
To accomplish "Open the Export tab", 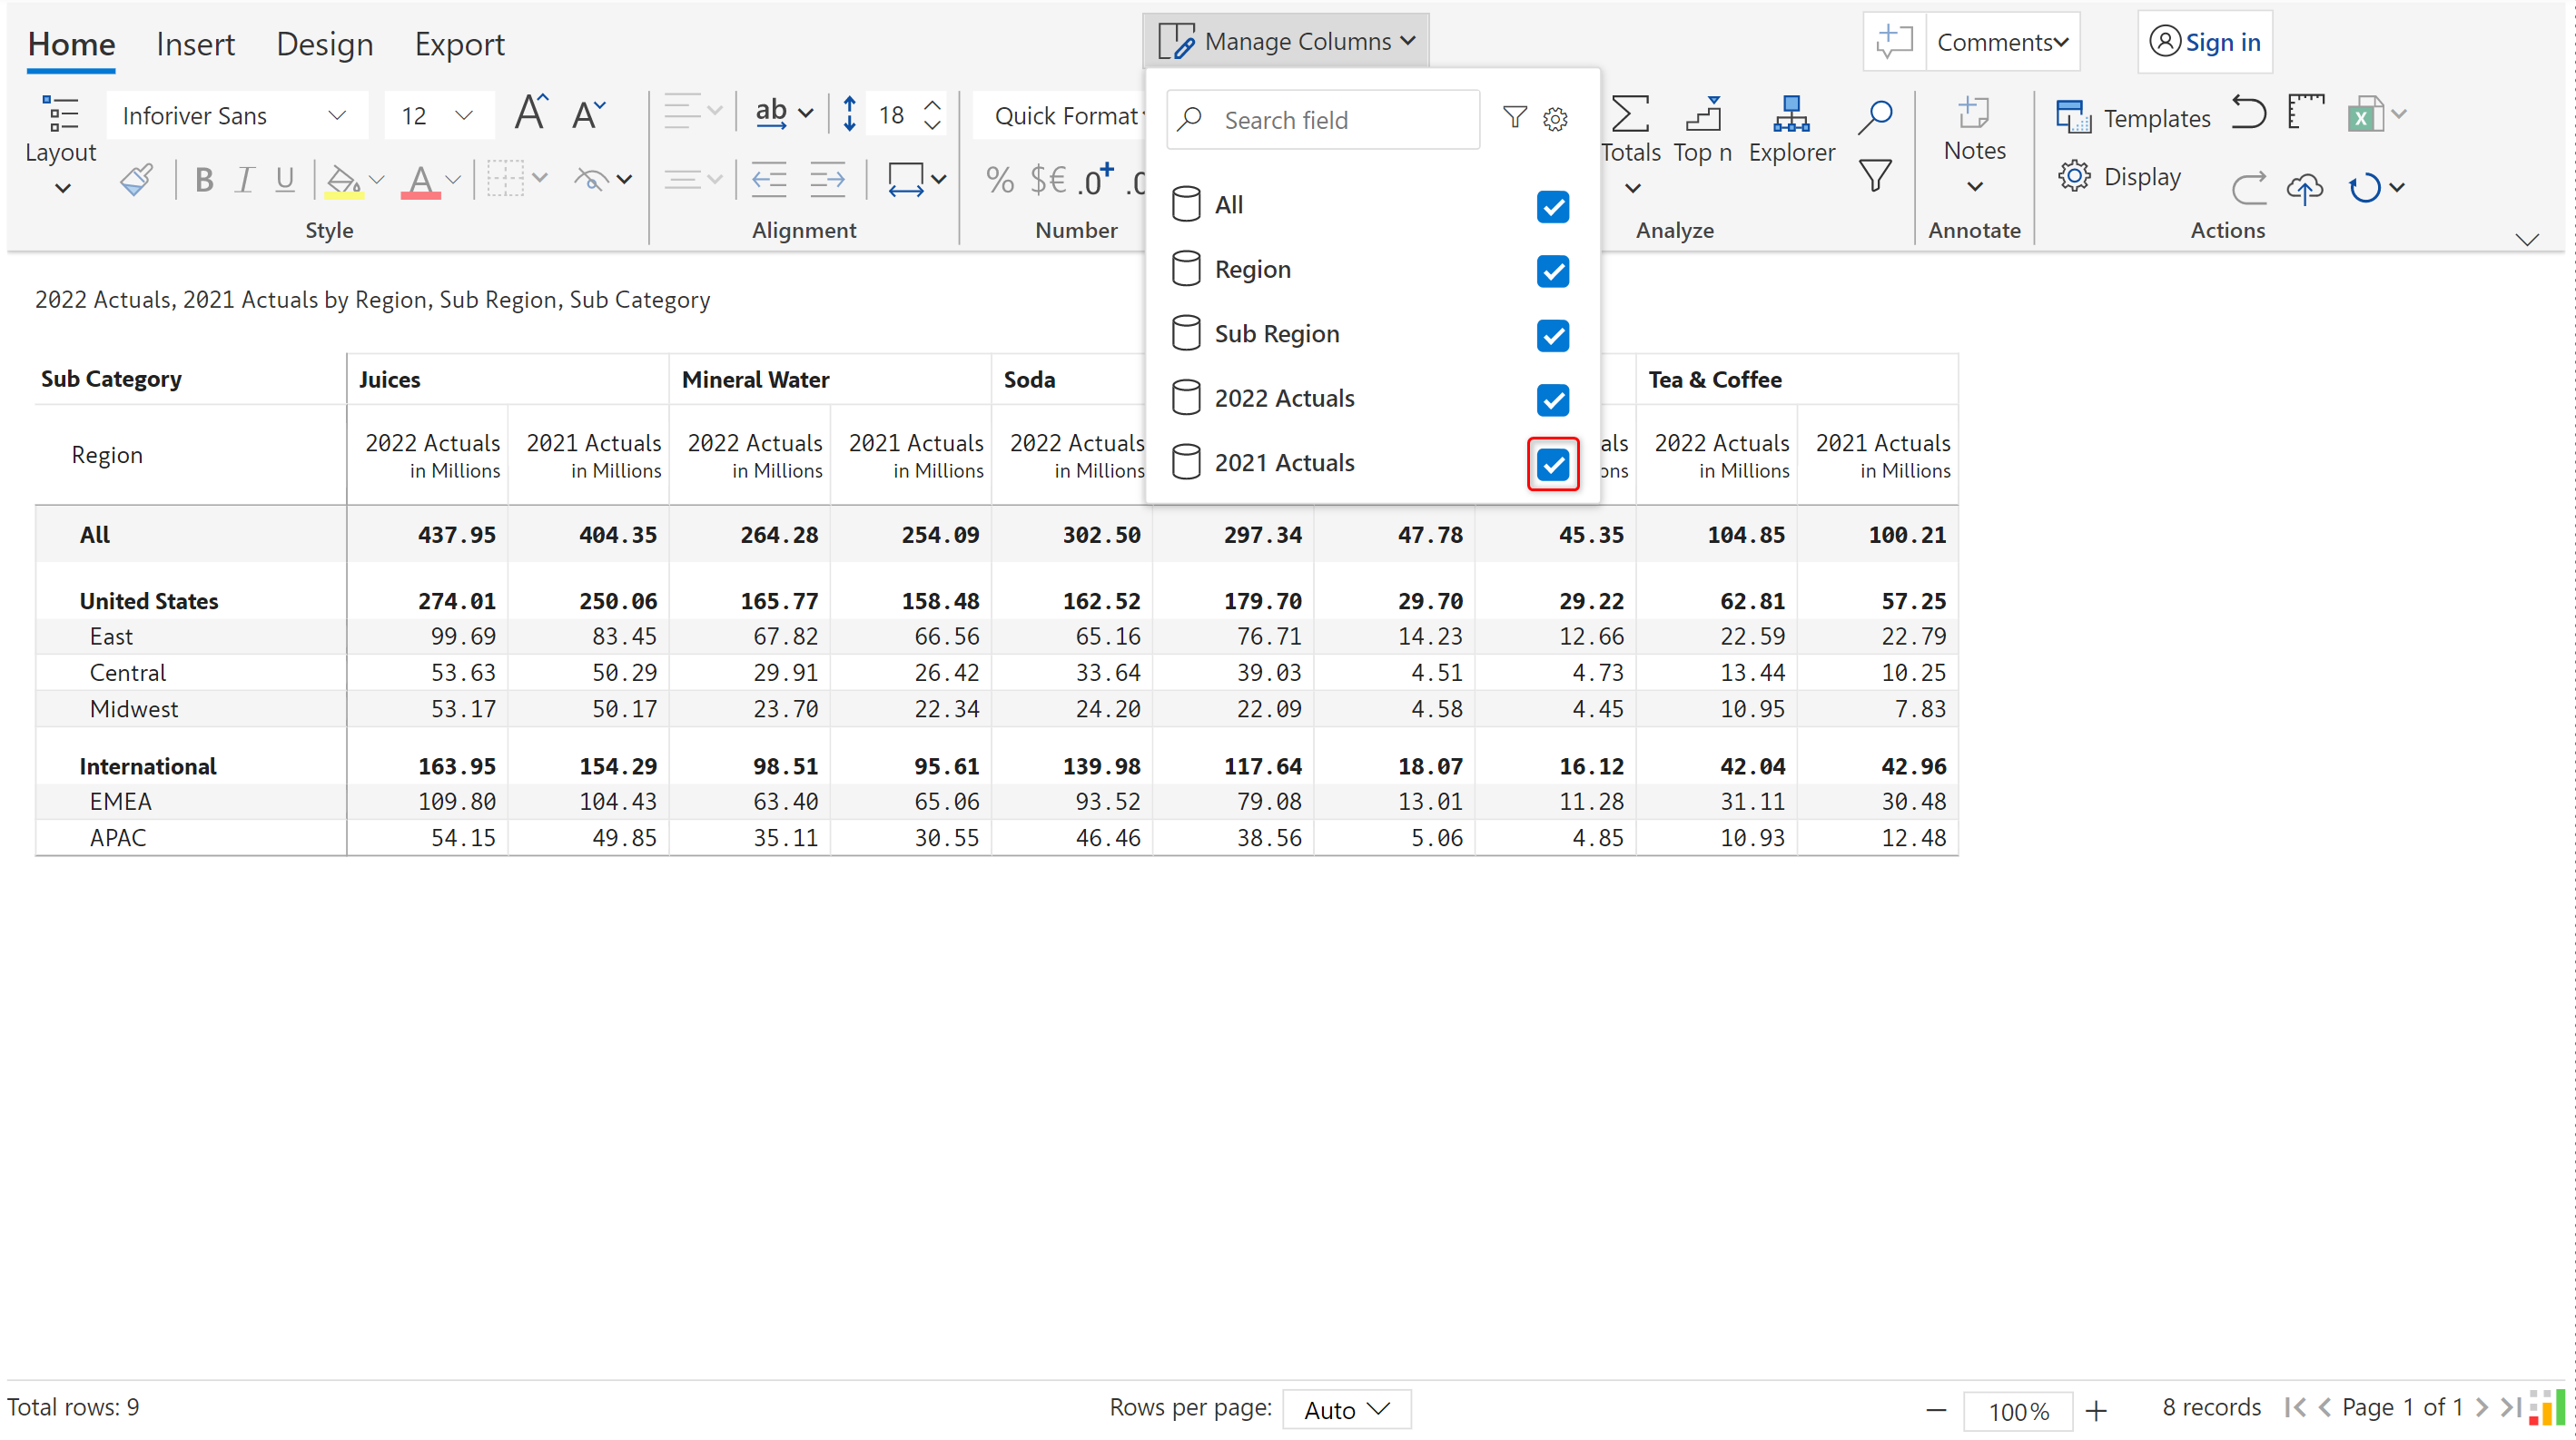I will pyautogui.click(x=459, y=44).
